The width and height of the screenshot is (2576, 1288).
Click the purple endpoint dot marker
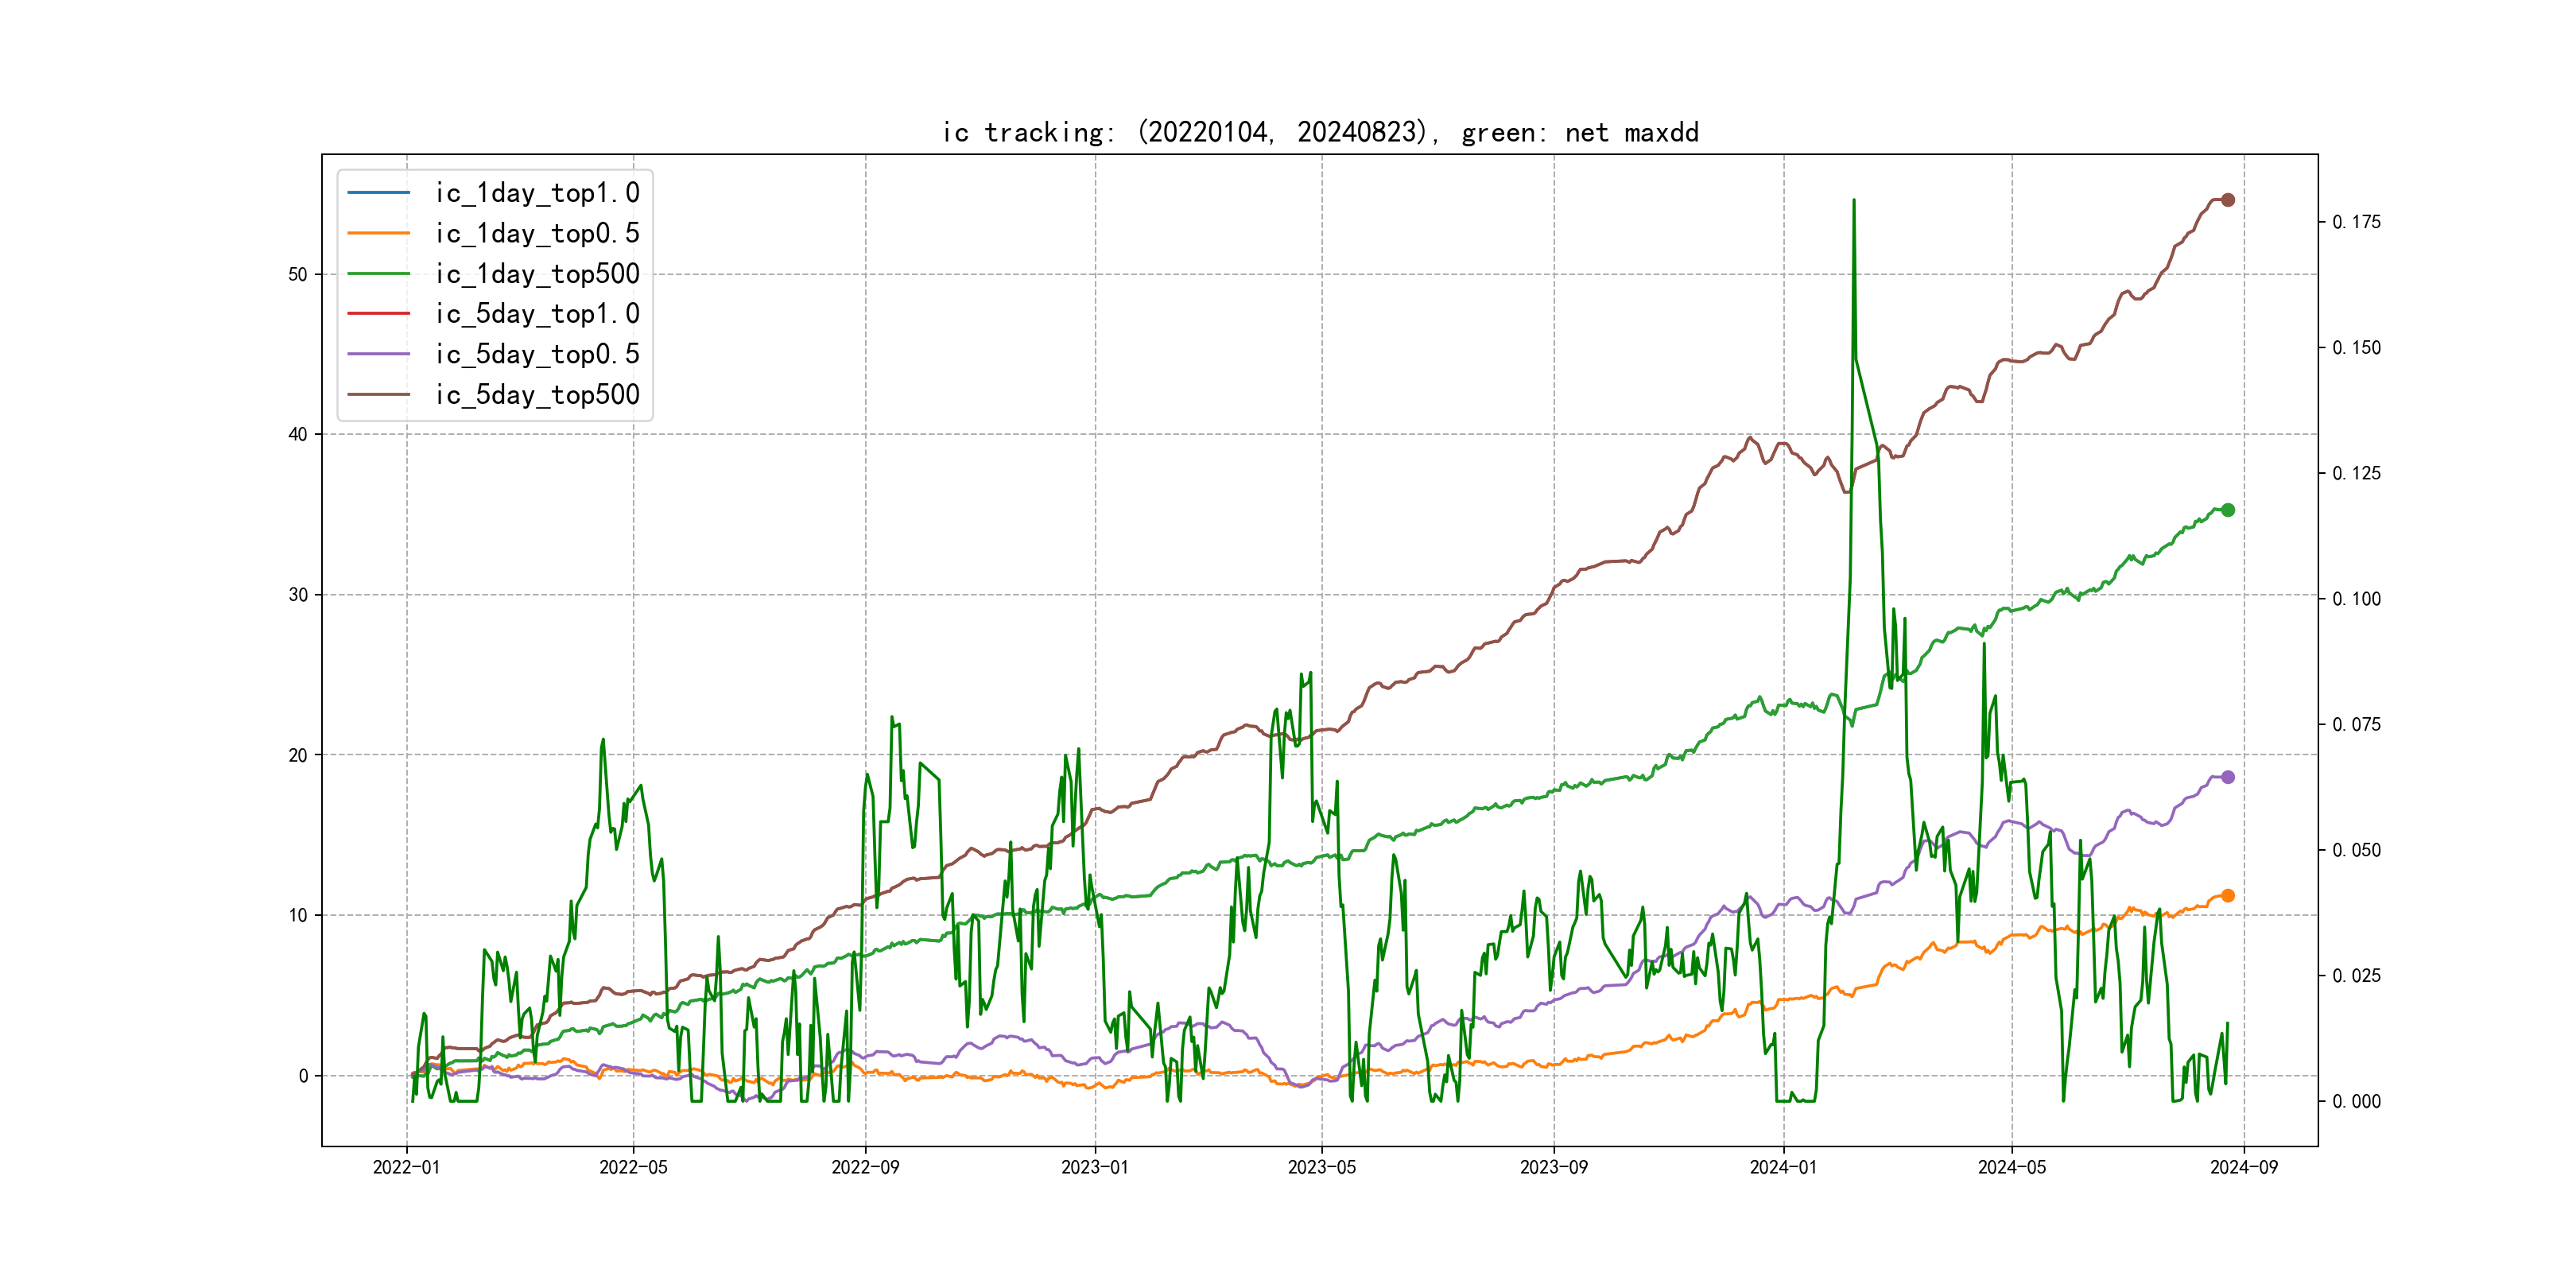pyautogui.click(x=2228, y=777)
